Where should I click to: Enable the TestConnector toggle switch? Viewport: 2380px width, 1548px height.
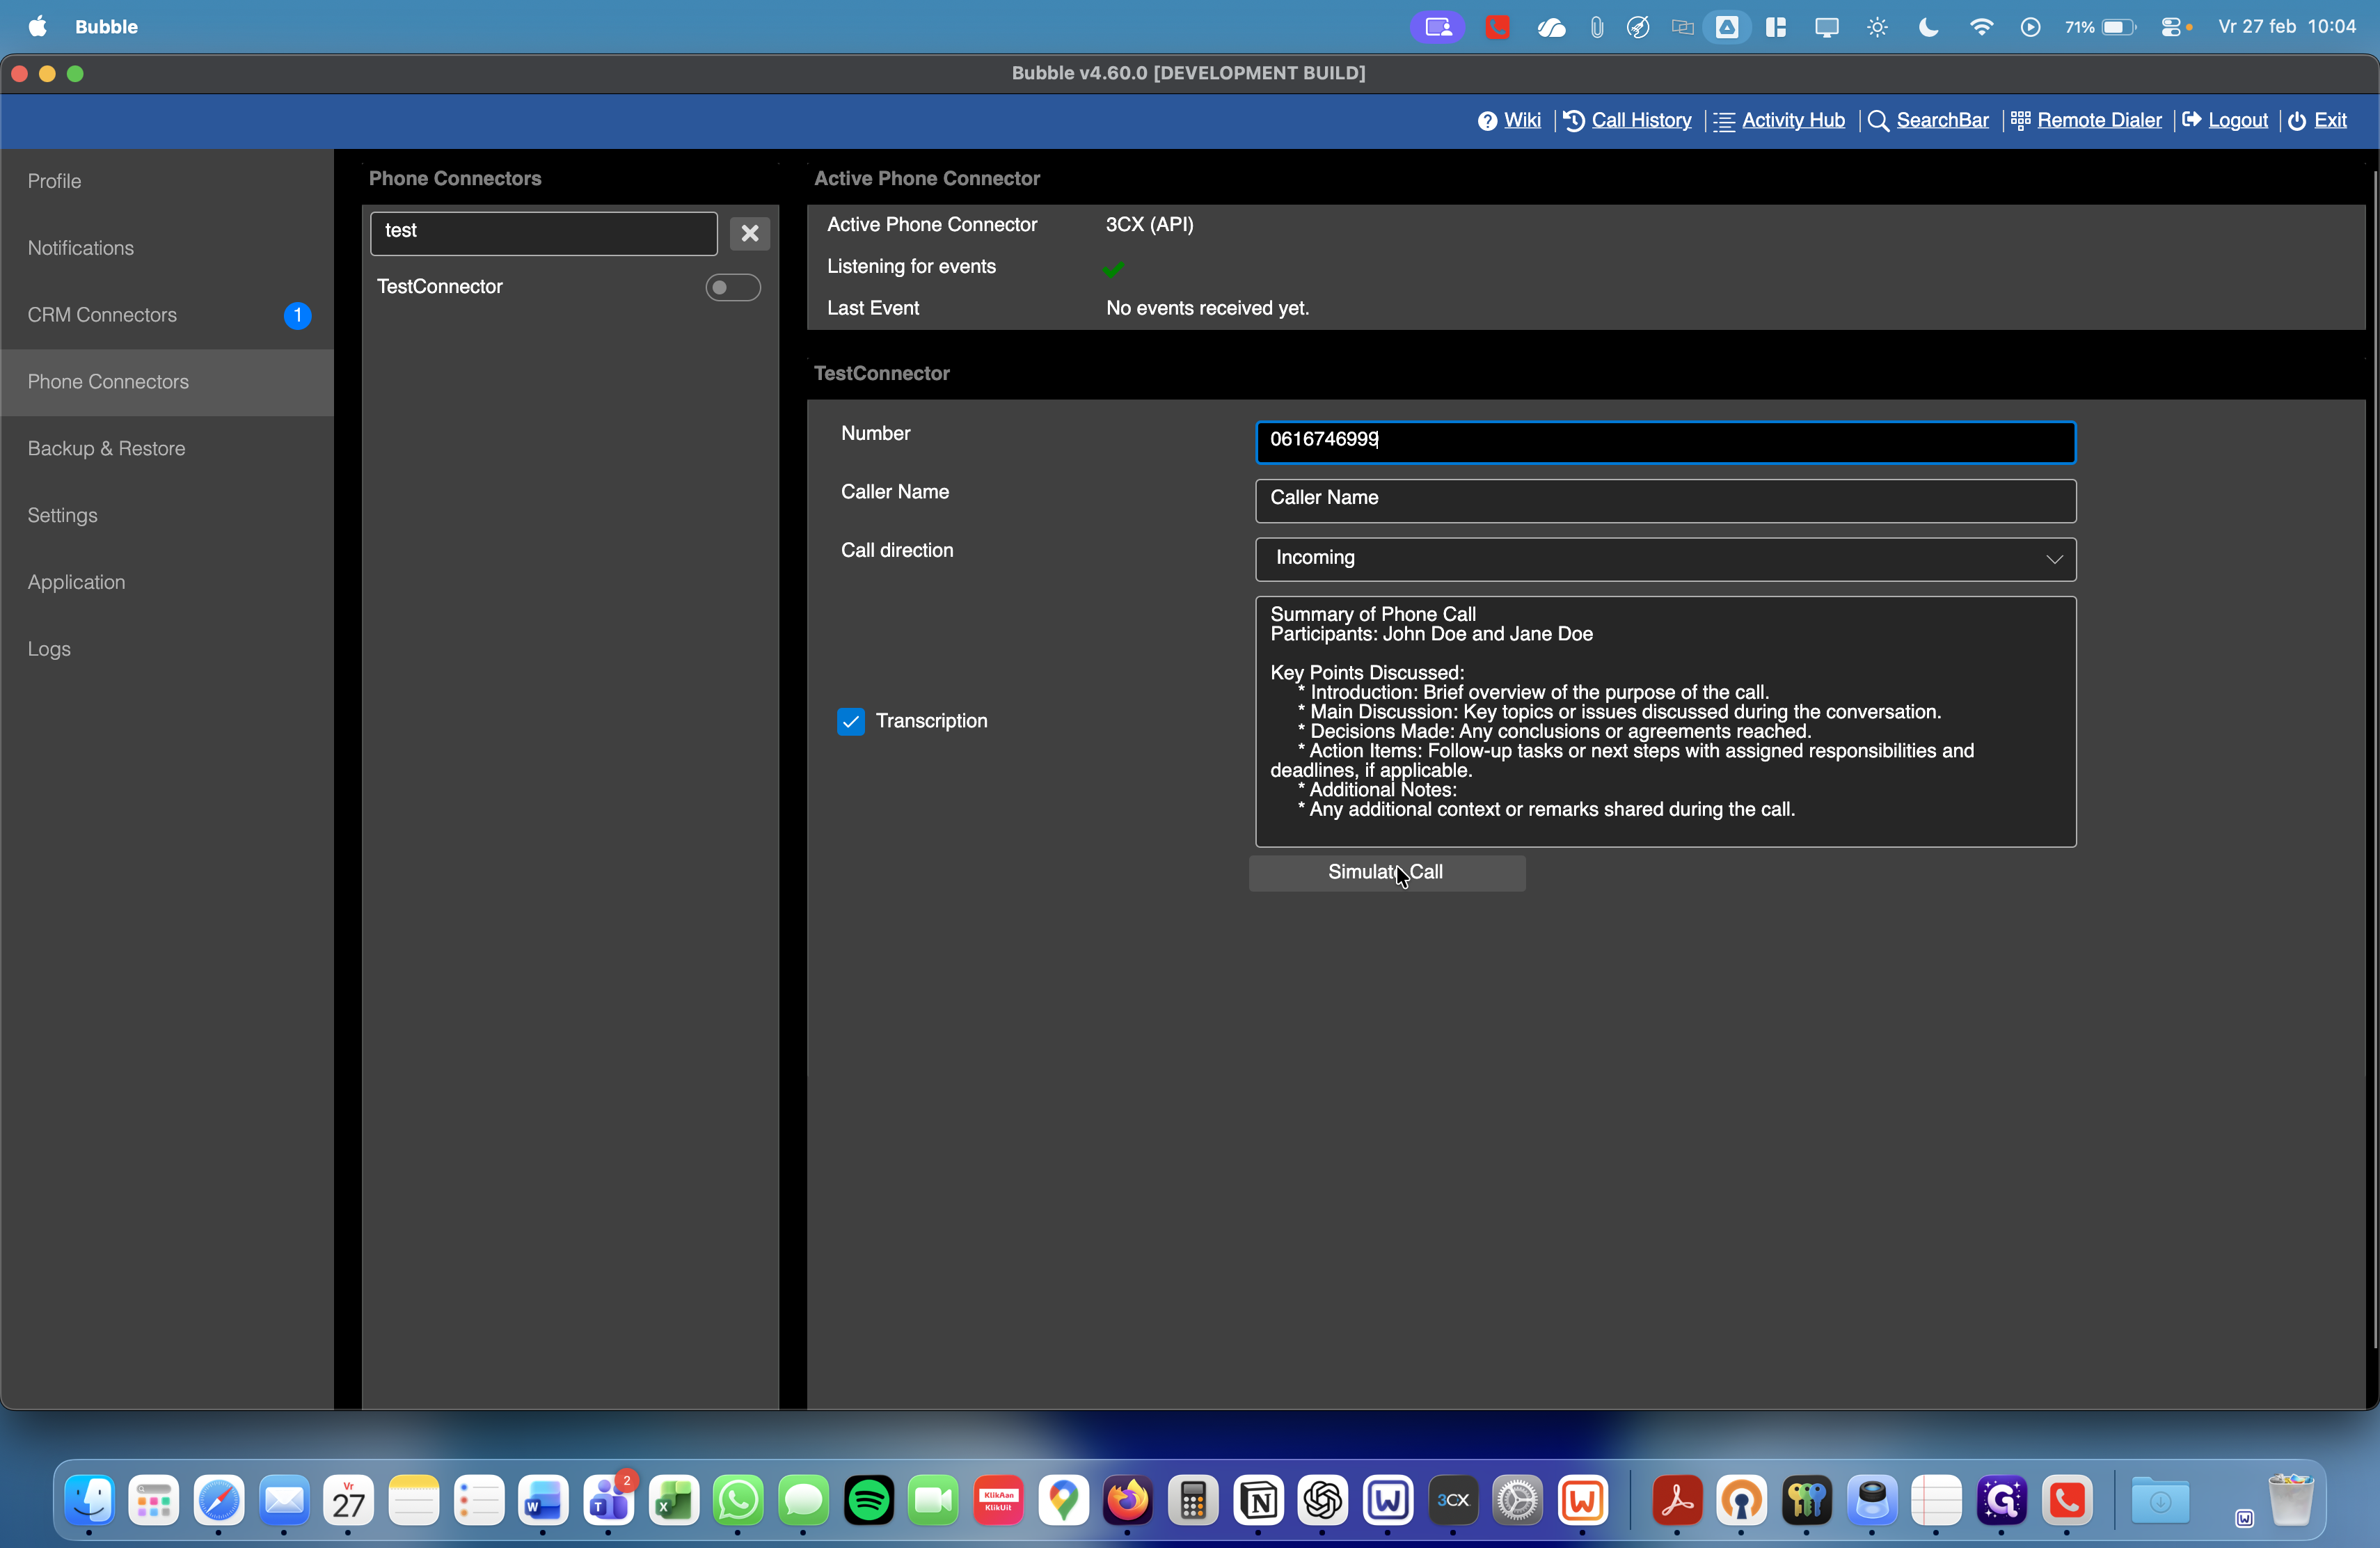click(732, 288)
